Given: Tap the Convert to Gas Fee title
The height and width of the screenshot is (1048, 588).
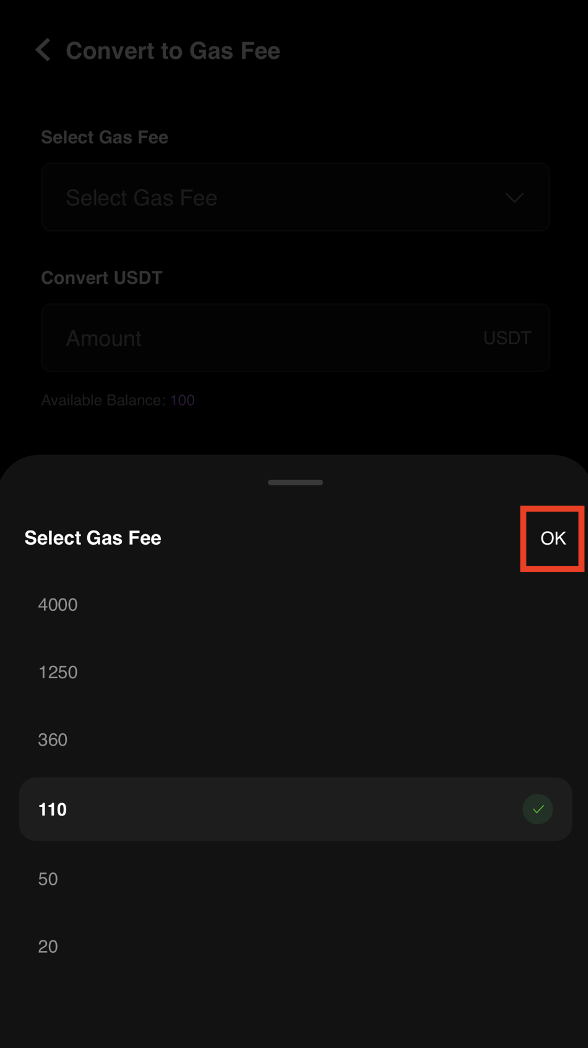Looking at the screenshot, I should click(173, 50).
